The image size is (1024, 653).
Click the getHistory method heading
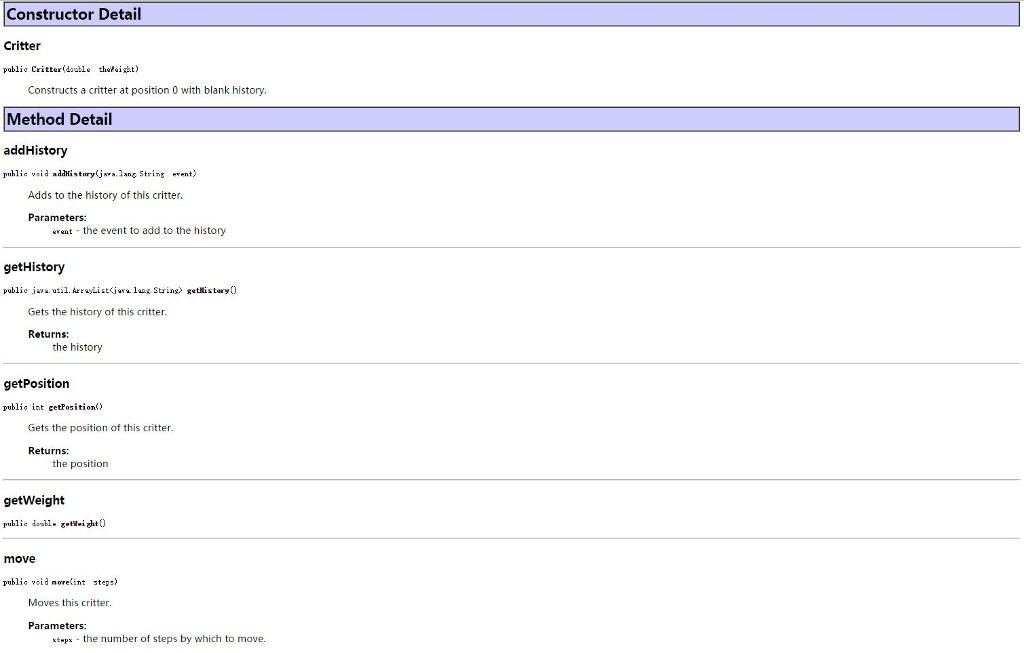click(x=34, y=267)
